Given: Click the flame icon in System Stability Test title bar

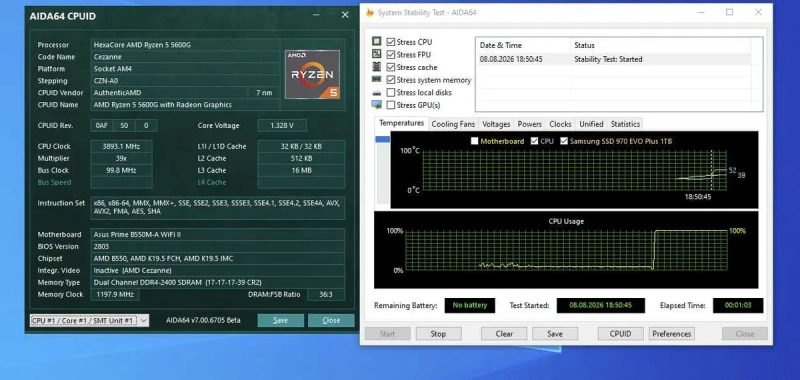Looking at the screenshot, I should tap(370, 13).
